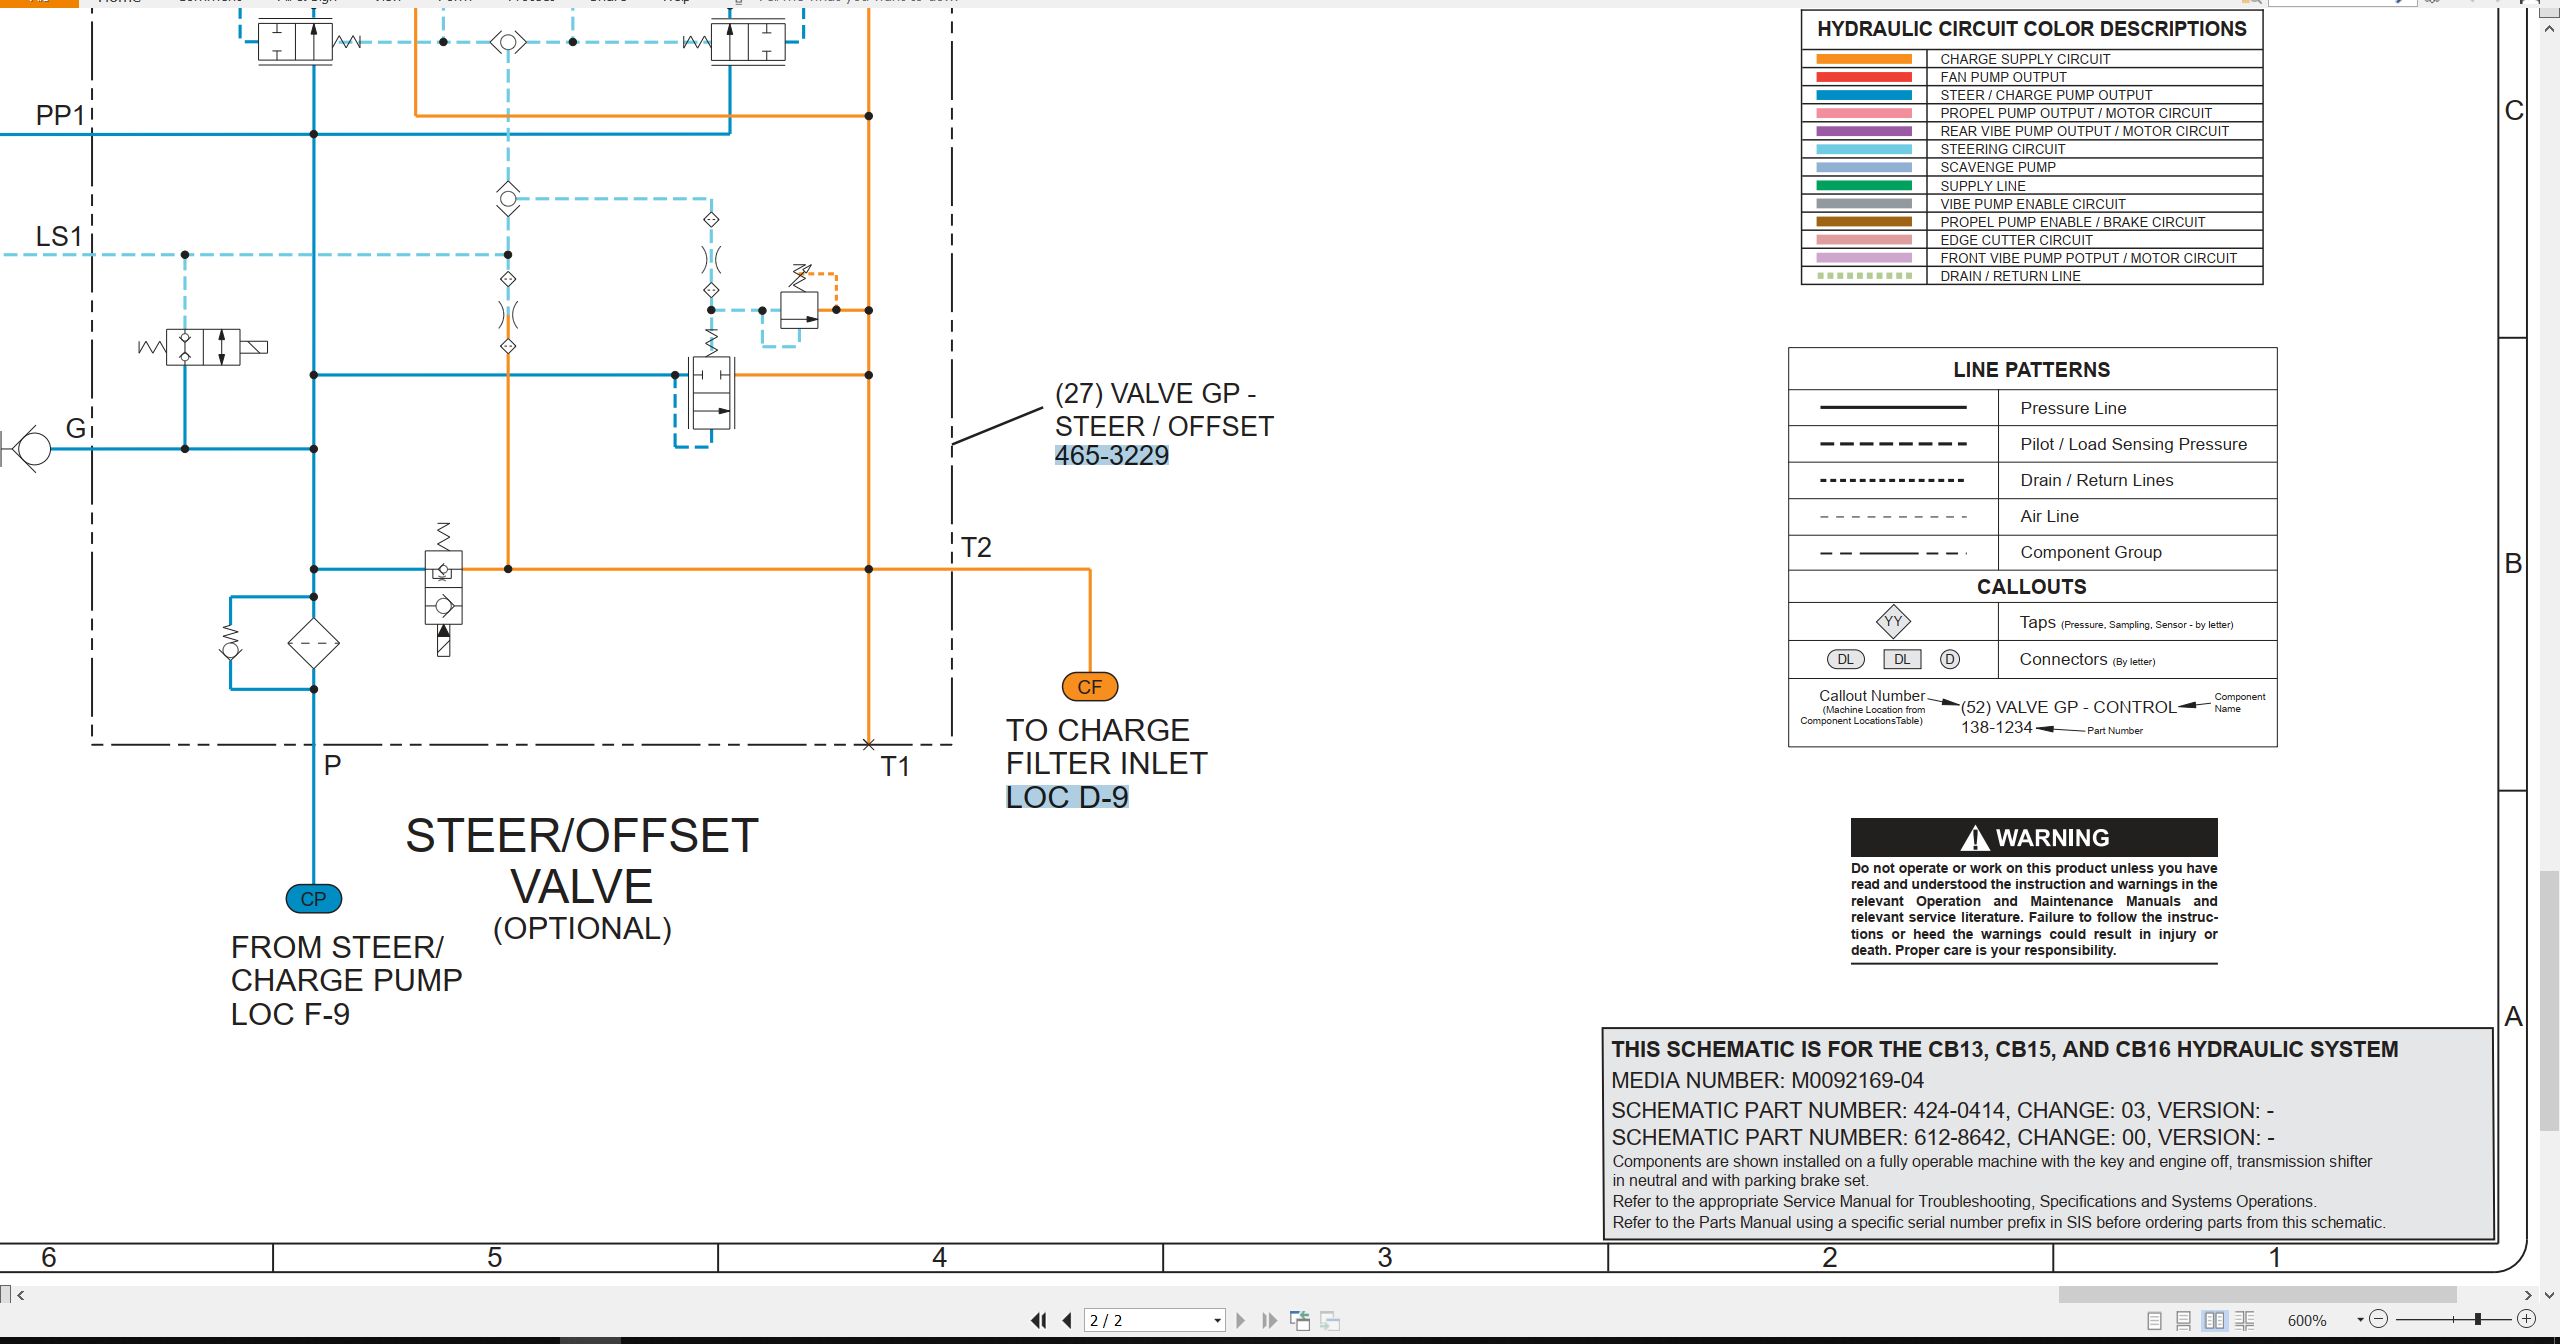This screenshot has height=1344, width=2560.
Task: Open the page number dropdown arrow
Action: tap(1217, 1320)
